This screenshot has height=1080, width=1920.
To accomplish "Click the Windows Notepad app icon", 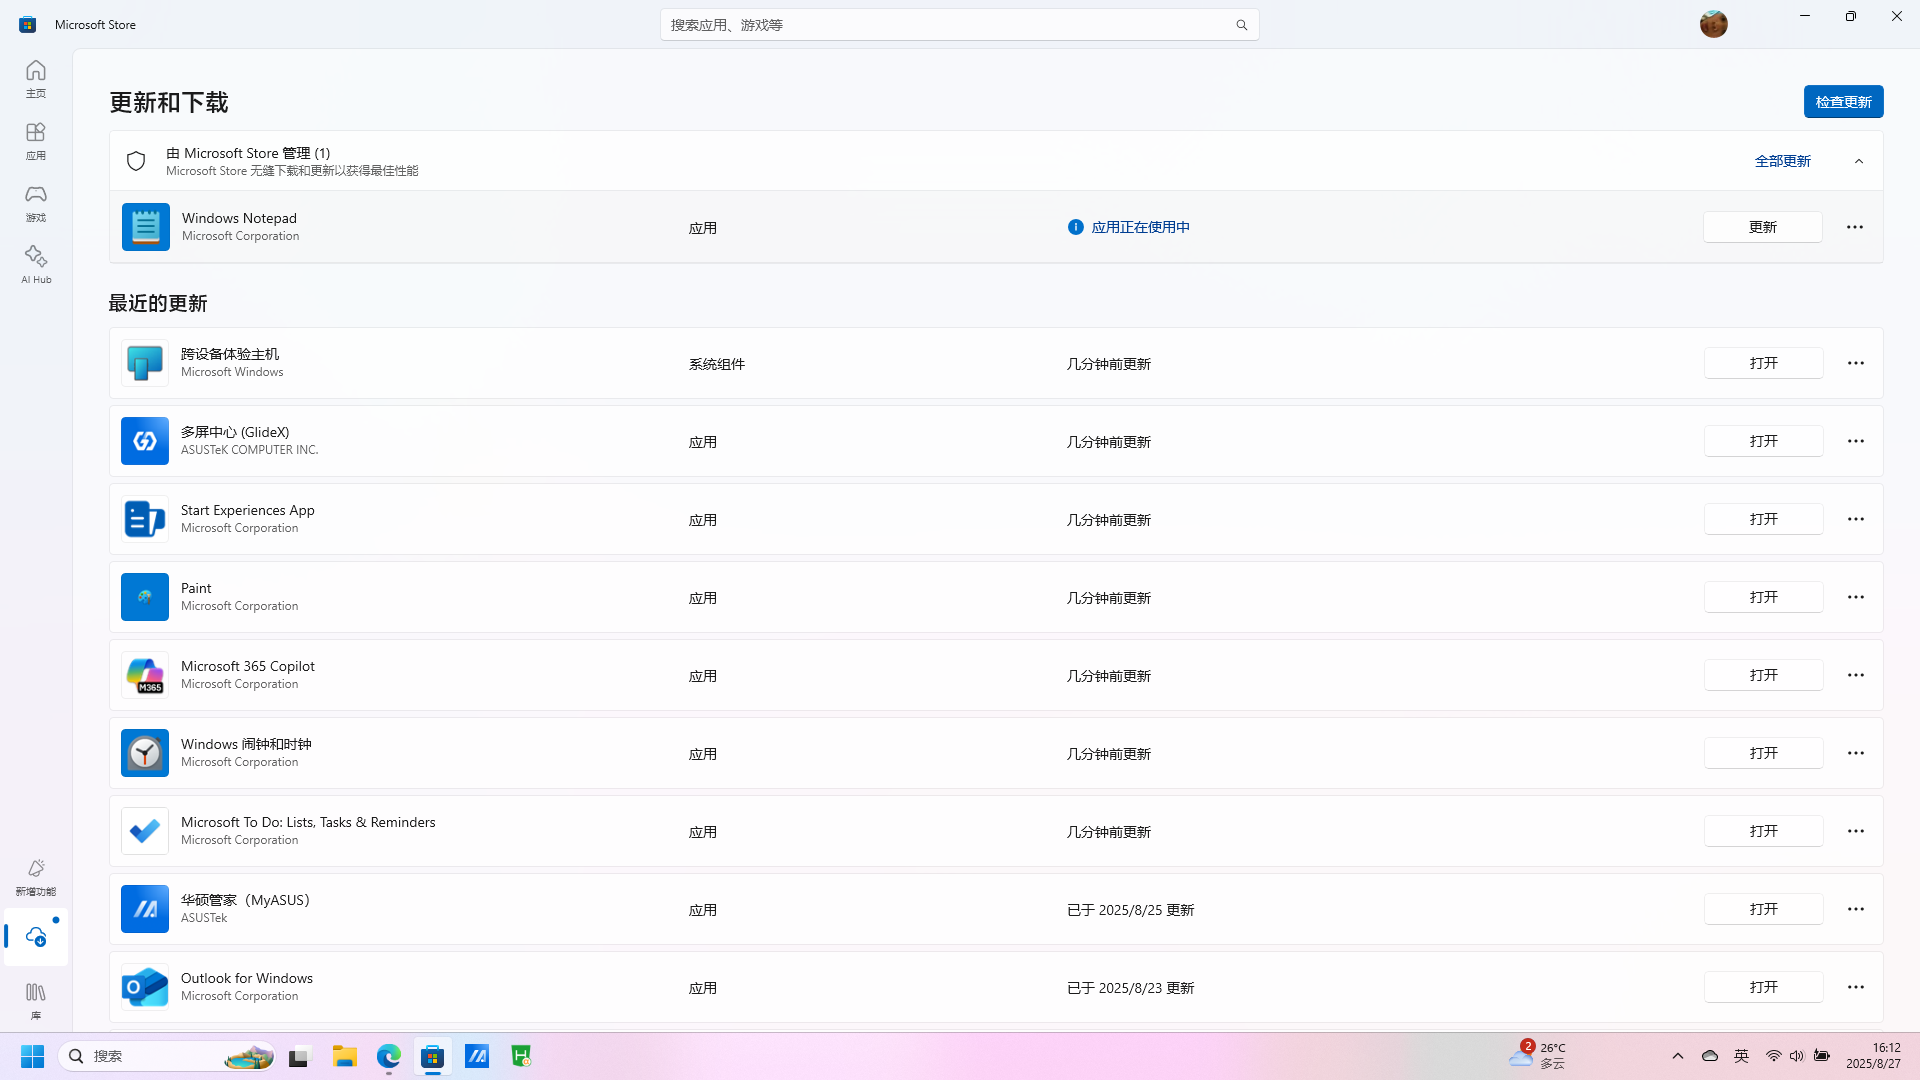I will (x=146, y=227).
